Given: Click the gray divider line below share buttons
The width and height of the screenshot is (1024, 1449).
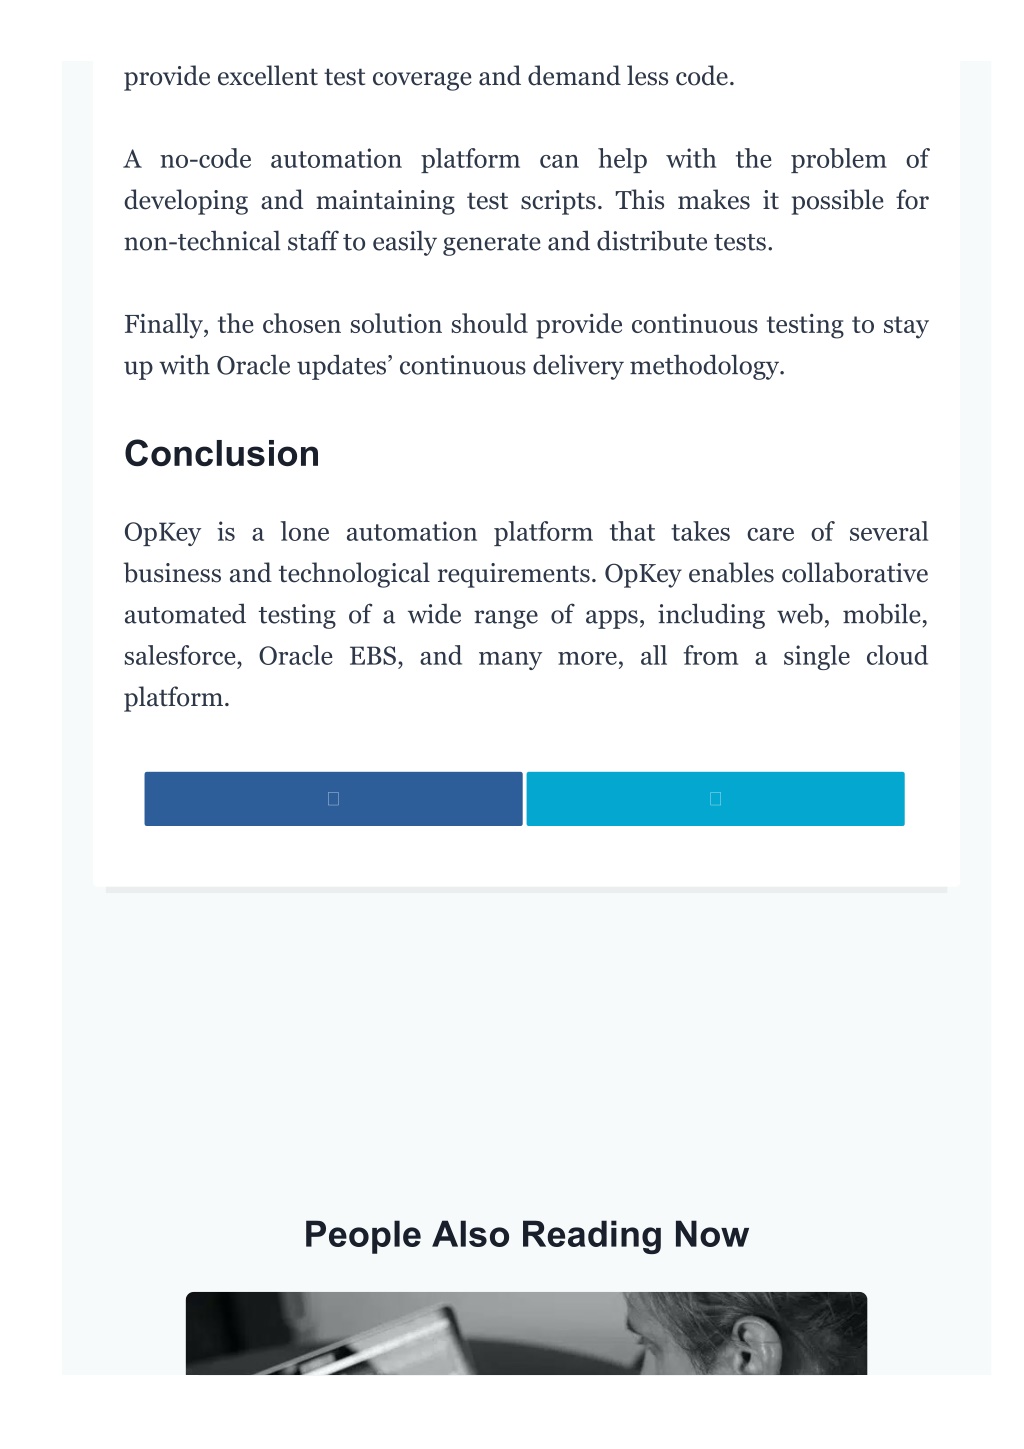Looking at the screenshot, I should (526, 889).
